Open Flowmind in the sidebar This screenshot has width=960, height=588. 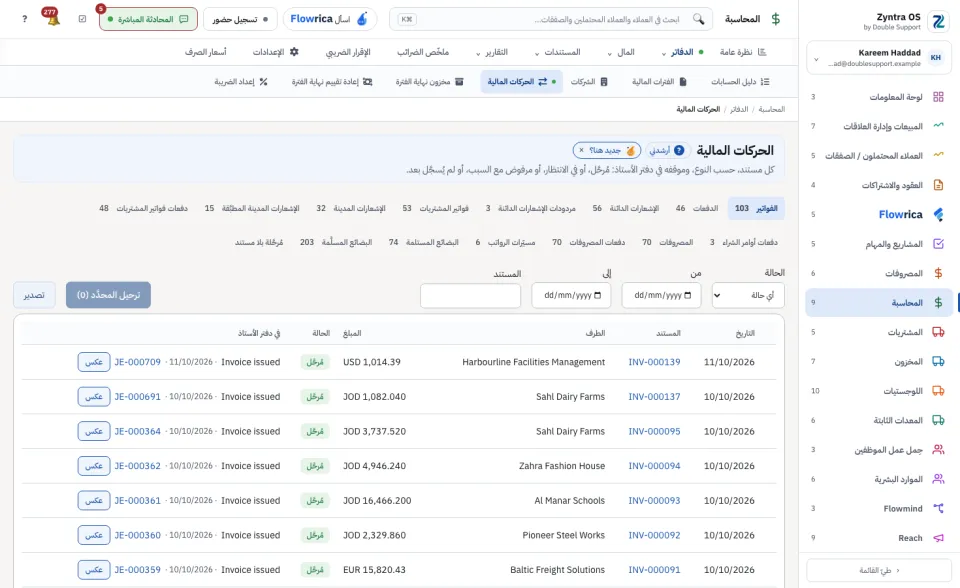879,508
